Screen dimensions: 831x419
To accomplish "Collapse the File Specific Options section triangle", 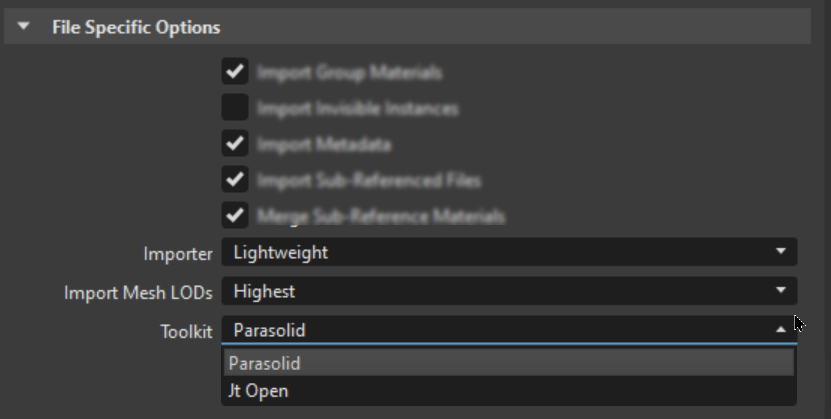I will point(24,27).
